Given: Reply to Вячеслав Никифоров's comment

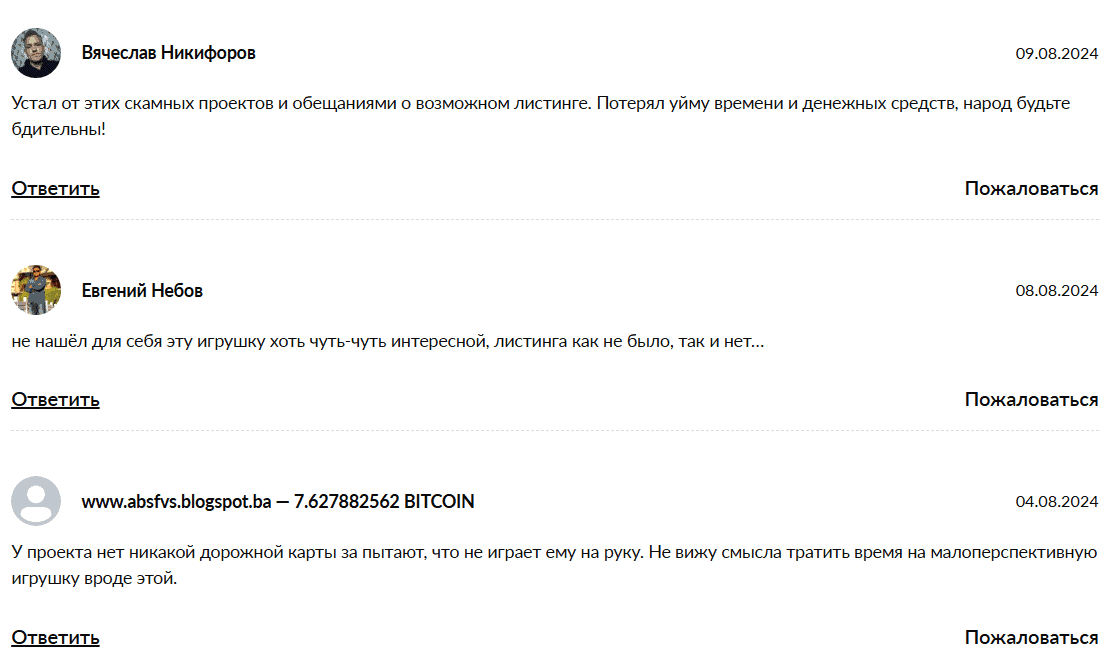Looking at the screenshot, I should coord(55,188).
